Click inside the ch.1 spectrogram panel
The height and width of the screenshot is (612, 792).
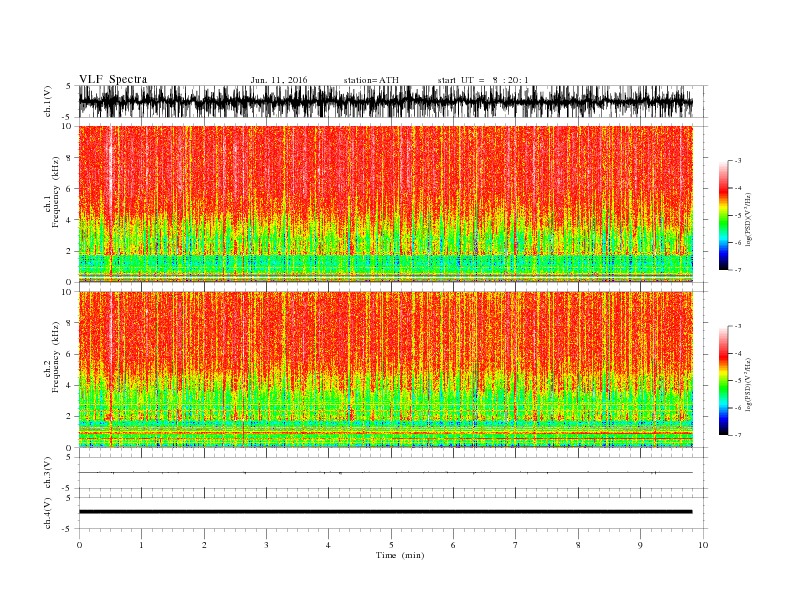(x=385, y=204)
